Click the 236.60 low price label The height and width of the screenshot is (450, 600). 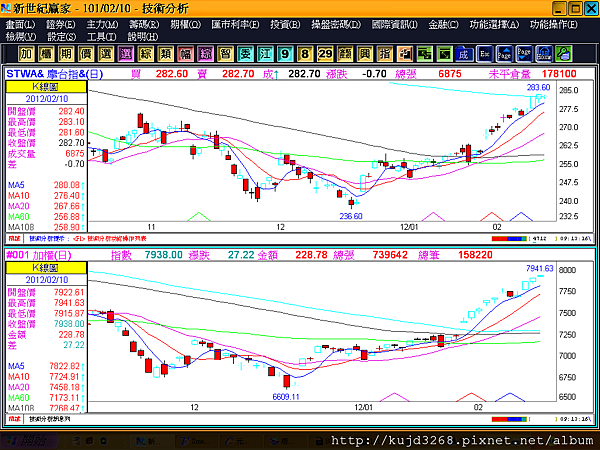tap(351, 216)
